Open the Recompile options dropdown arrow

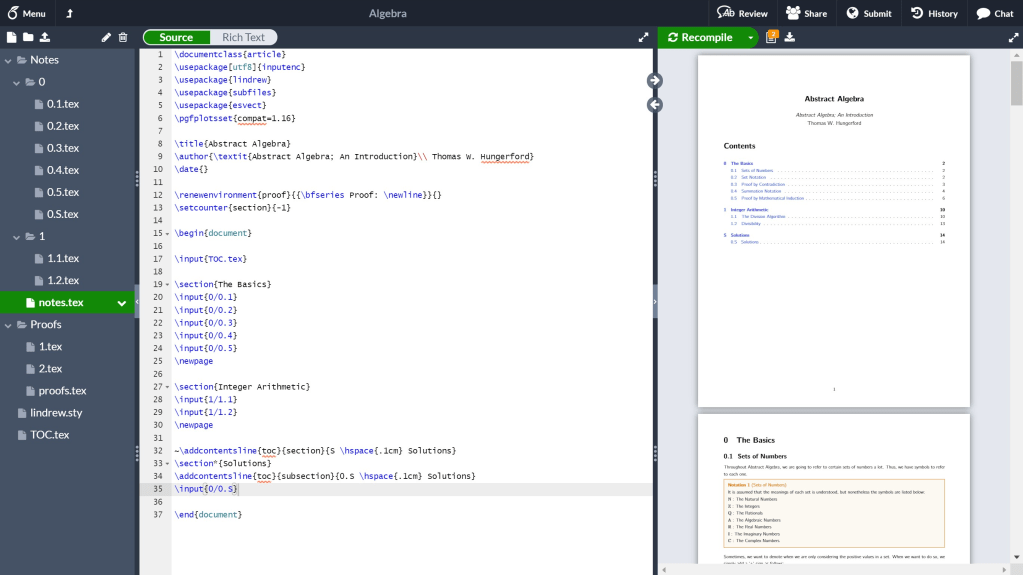750,38
